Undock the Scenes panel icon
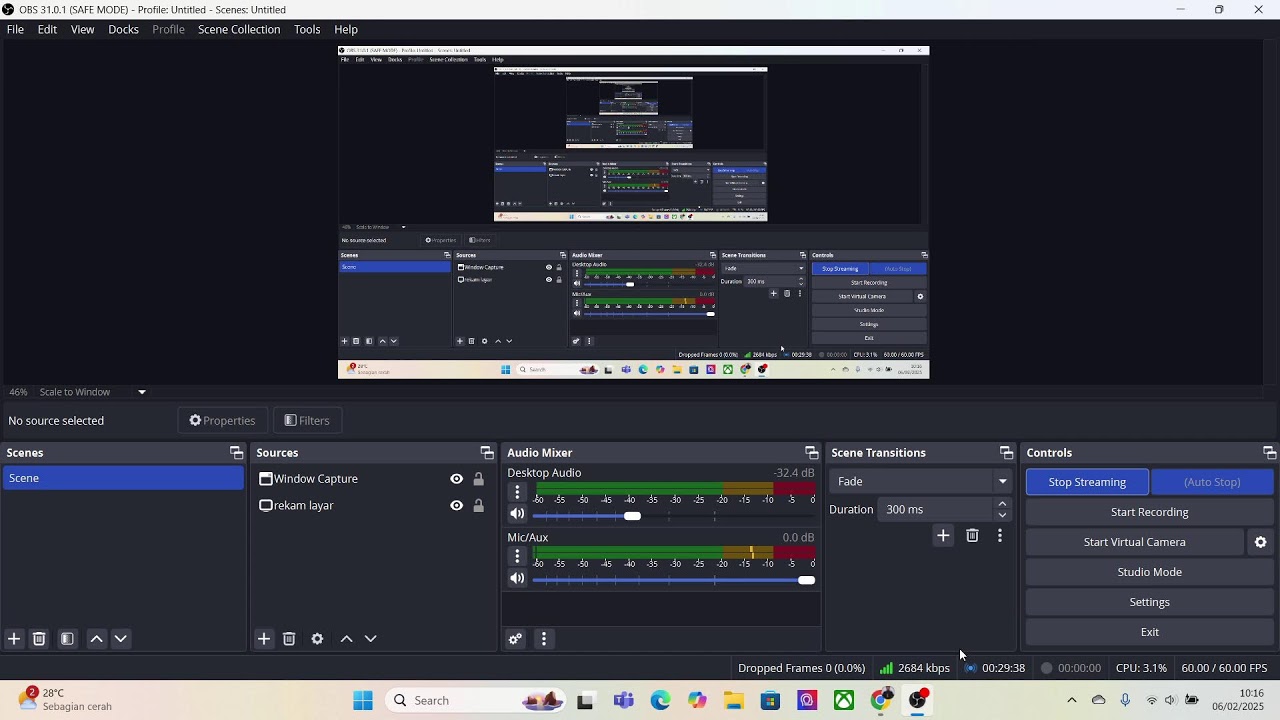 pos(236,453)
